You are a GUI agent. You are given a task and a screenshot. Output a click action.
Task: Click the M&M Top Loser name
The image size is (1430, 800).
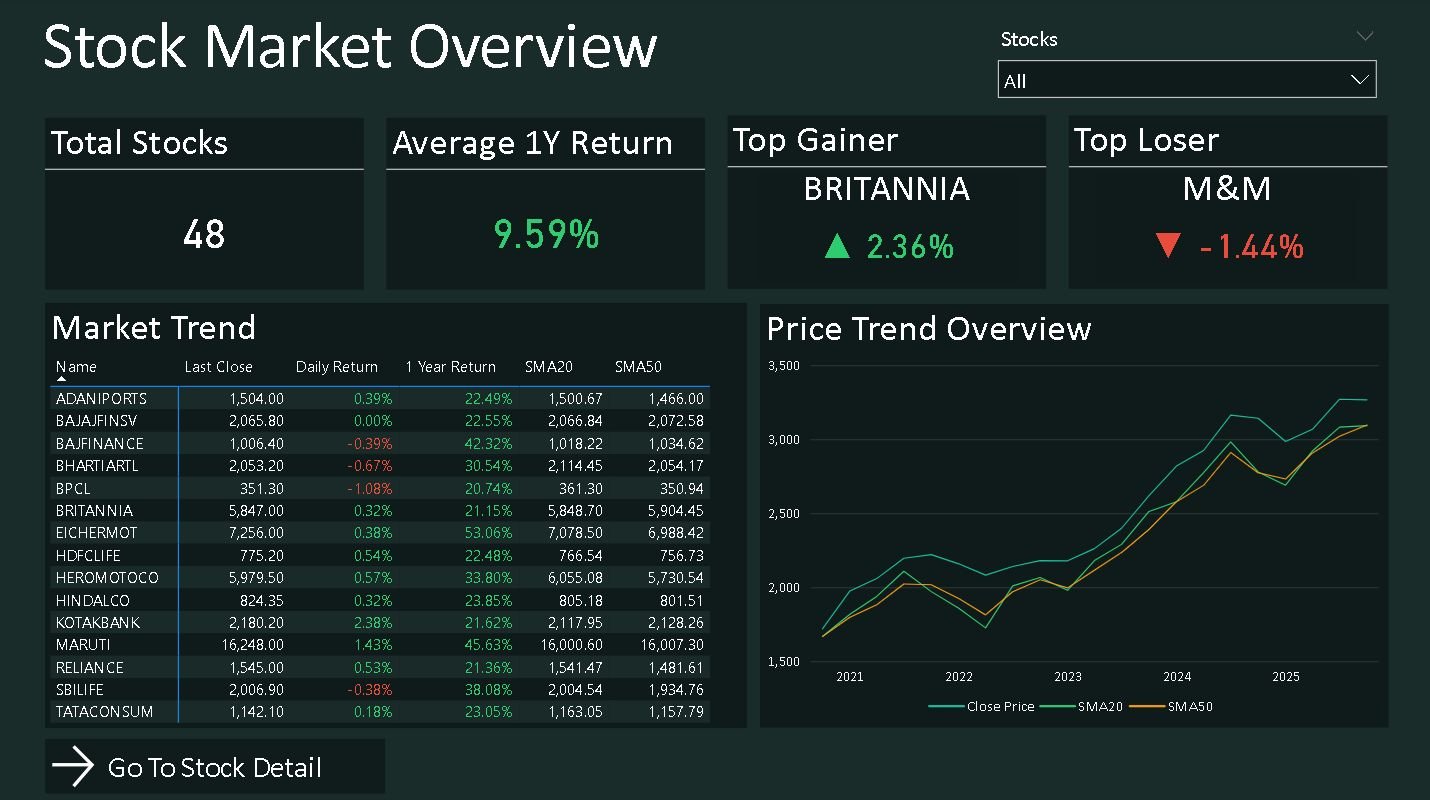pyautogui.click(x=1227, y=189)
